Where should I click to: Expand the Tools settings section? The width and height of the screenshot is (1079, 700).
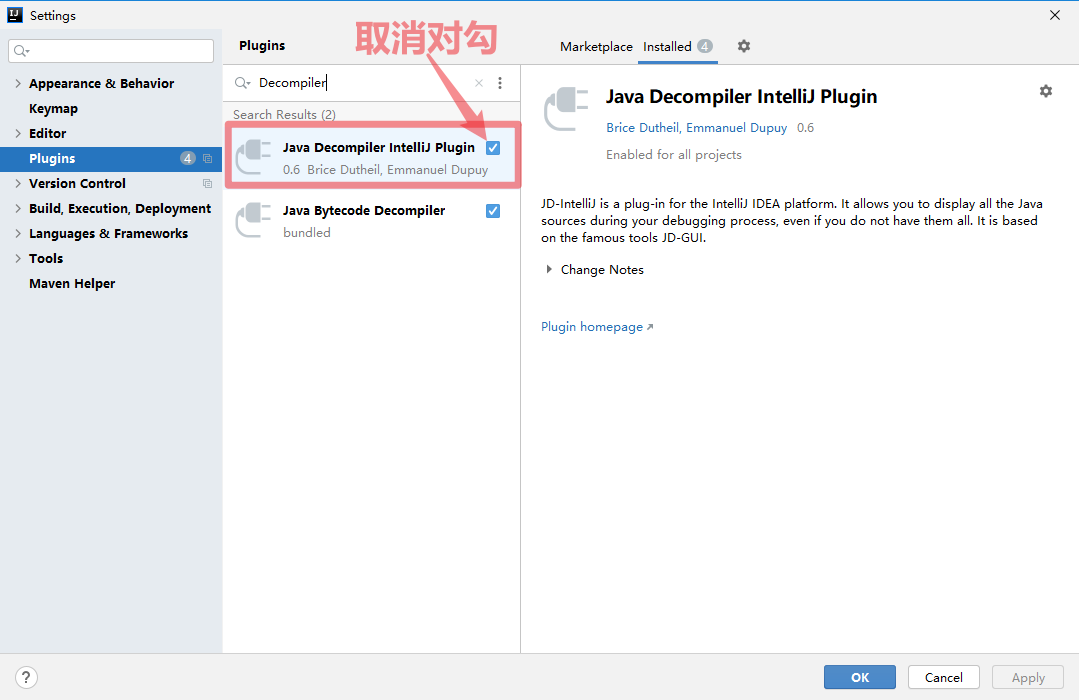pos(18,258)
